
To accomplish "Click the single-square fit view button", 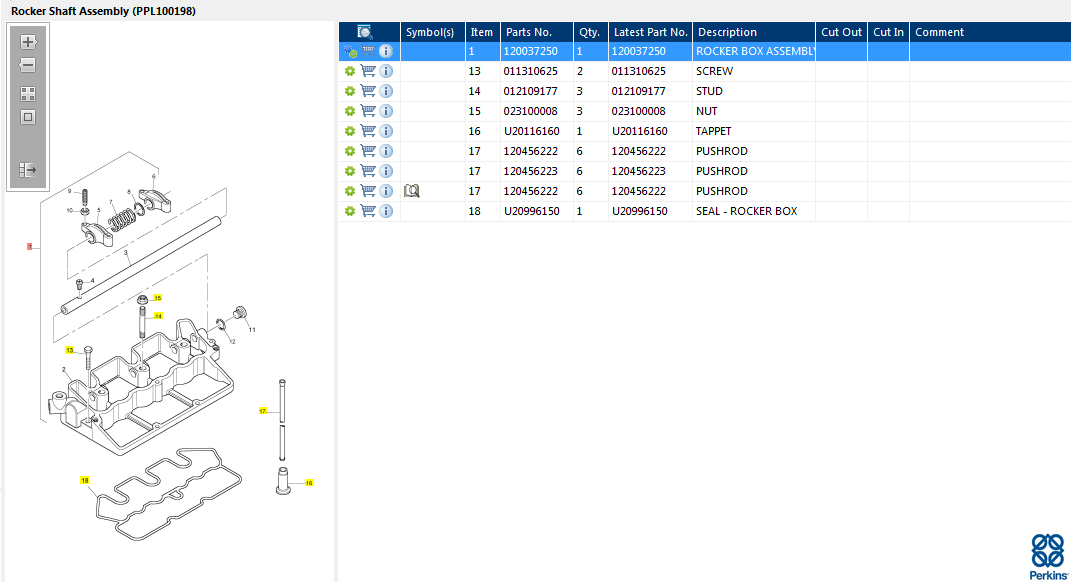I will pos(28,117).
